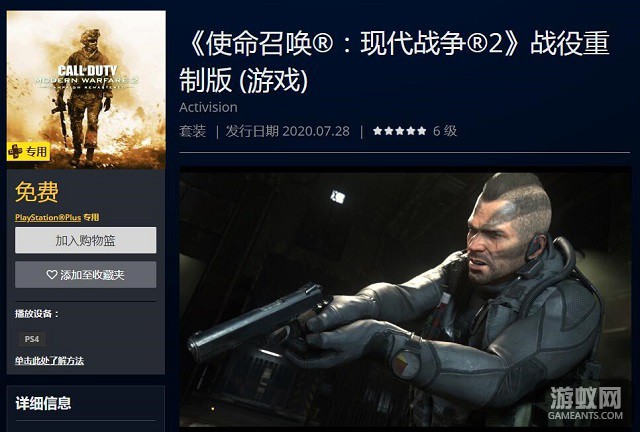Click the yellow 专用 badge text on cover
Screen dimensions: 640x432
(36, 152)
